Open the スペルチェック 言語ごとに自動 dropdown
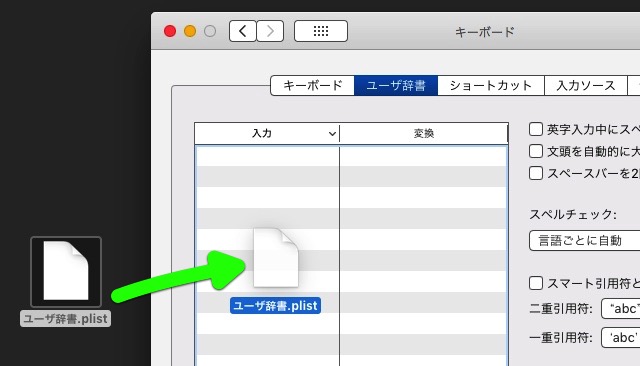640x366 pixels. (x=584, y=241)
